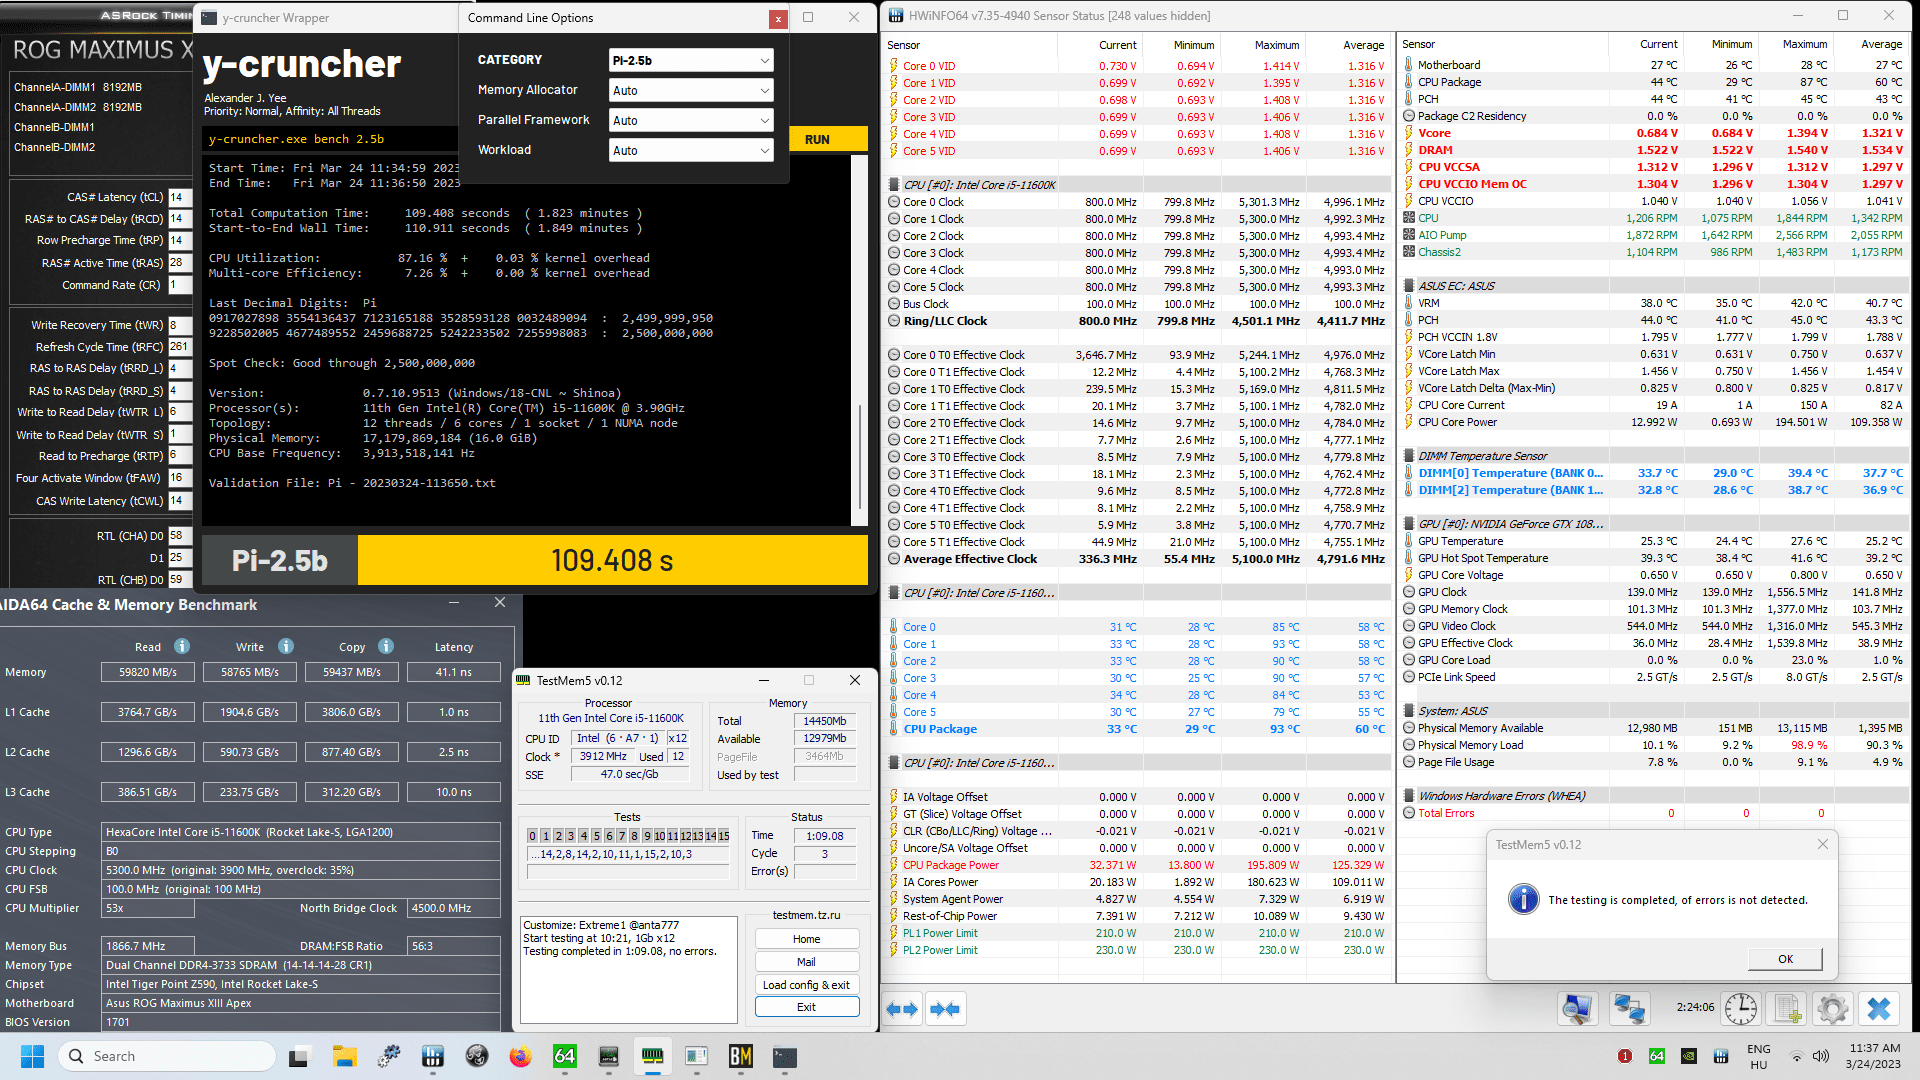Open the CATEGORY dropdown showing Pi-2.5b
The image size is (1920, 1080).
691,61
